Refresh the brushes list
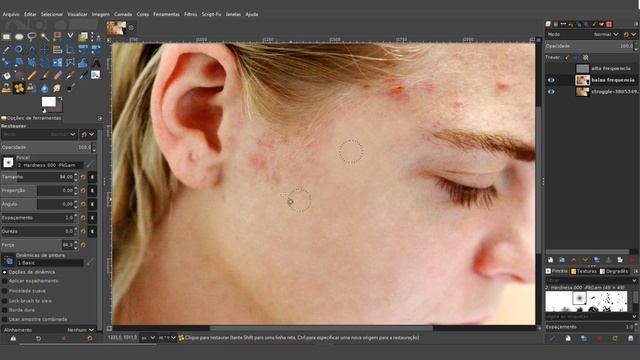 pos(615,338)
